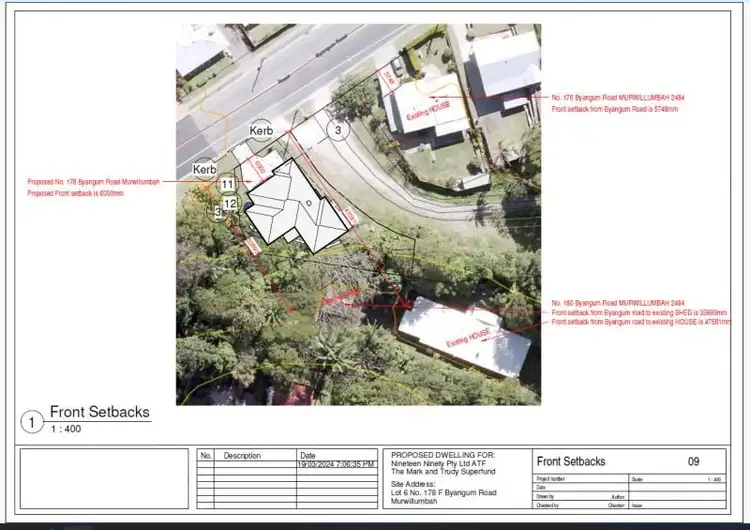Click the circled 1 view number beside the title
This screenshot has width=750, height=530.
(x=32, y=422)
